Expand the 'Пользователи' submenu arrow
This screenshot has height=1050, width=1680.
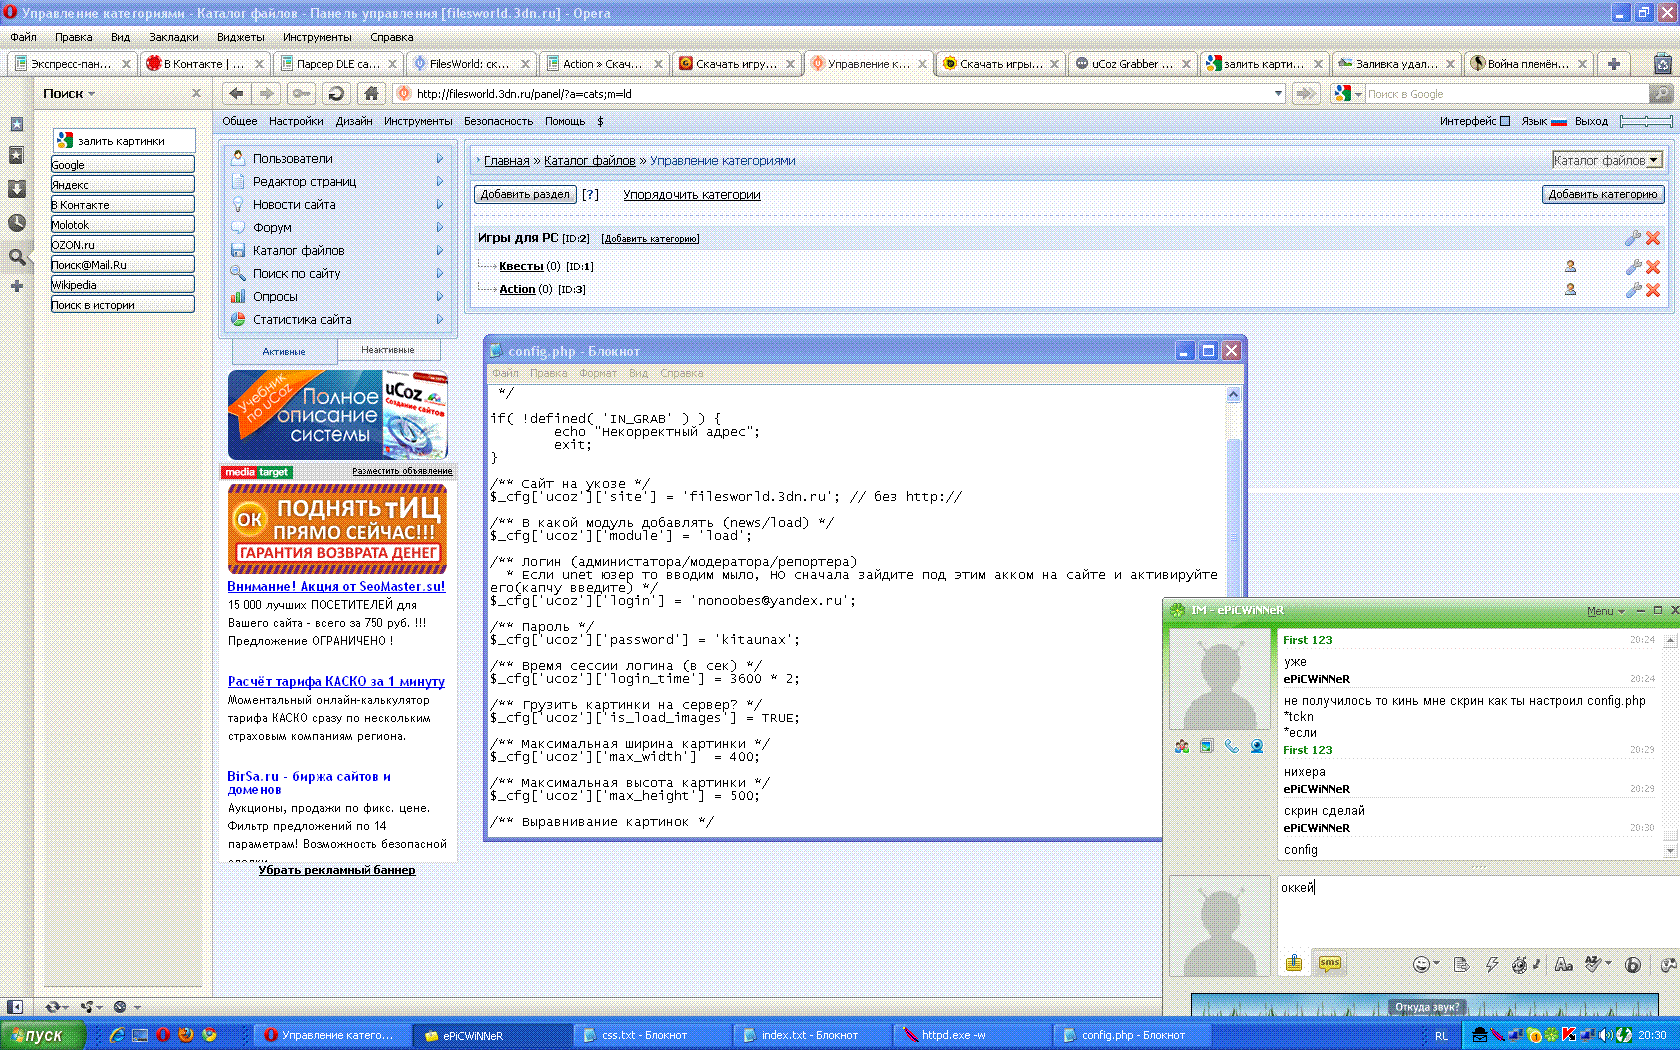click(x=440, y=158)
